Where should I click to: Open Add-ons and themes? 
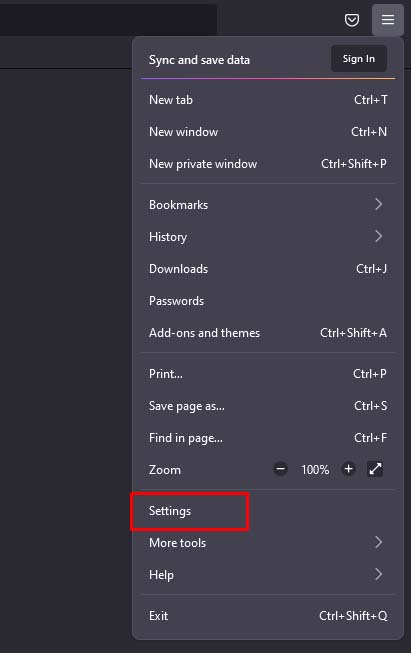(x=268, y=333)
